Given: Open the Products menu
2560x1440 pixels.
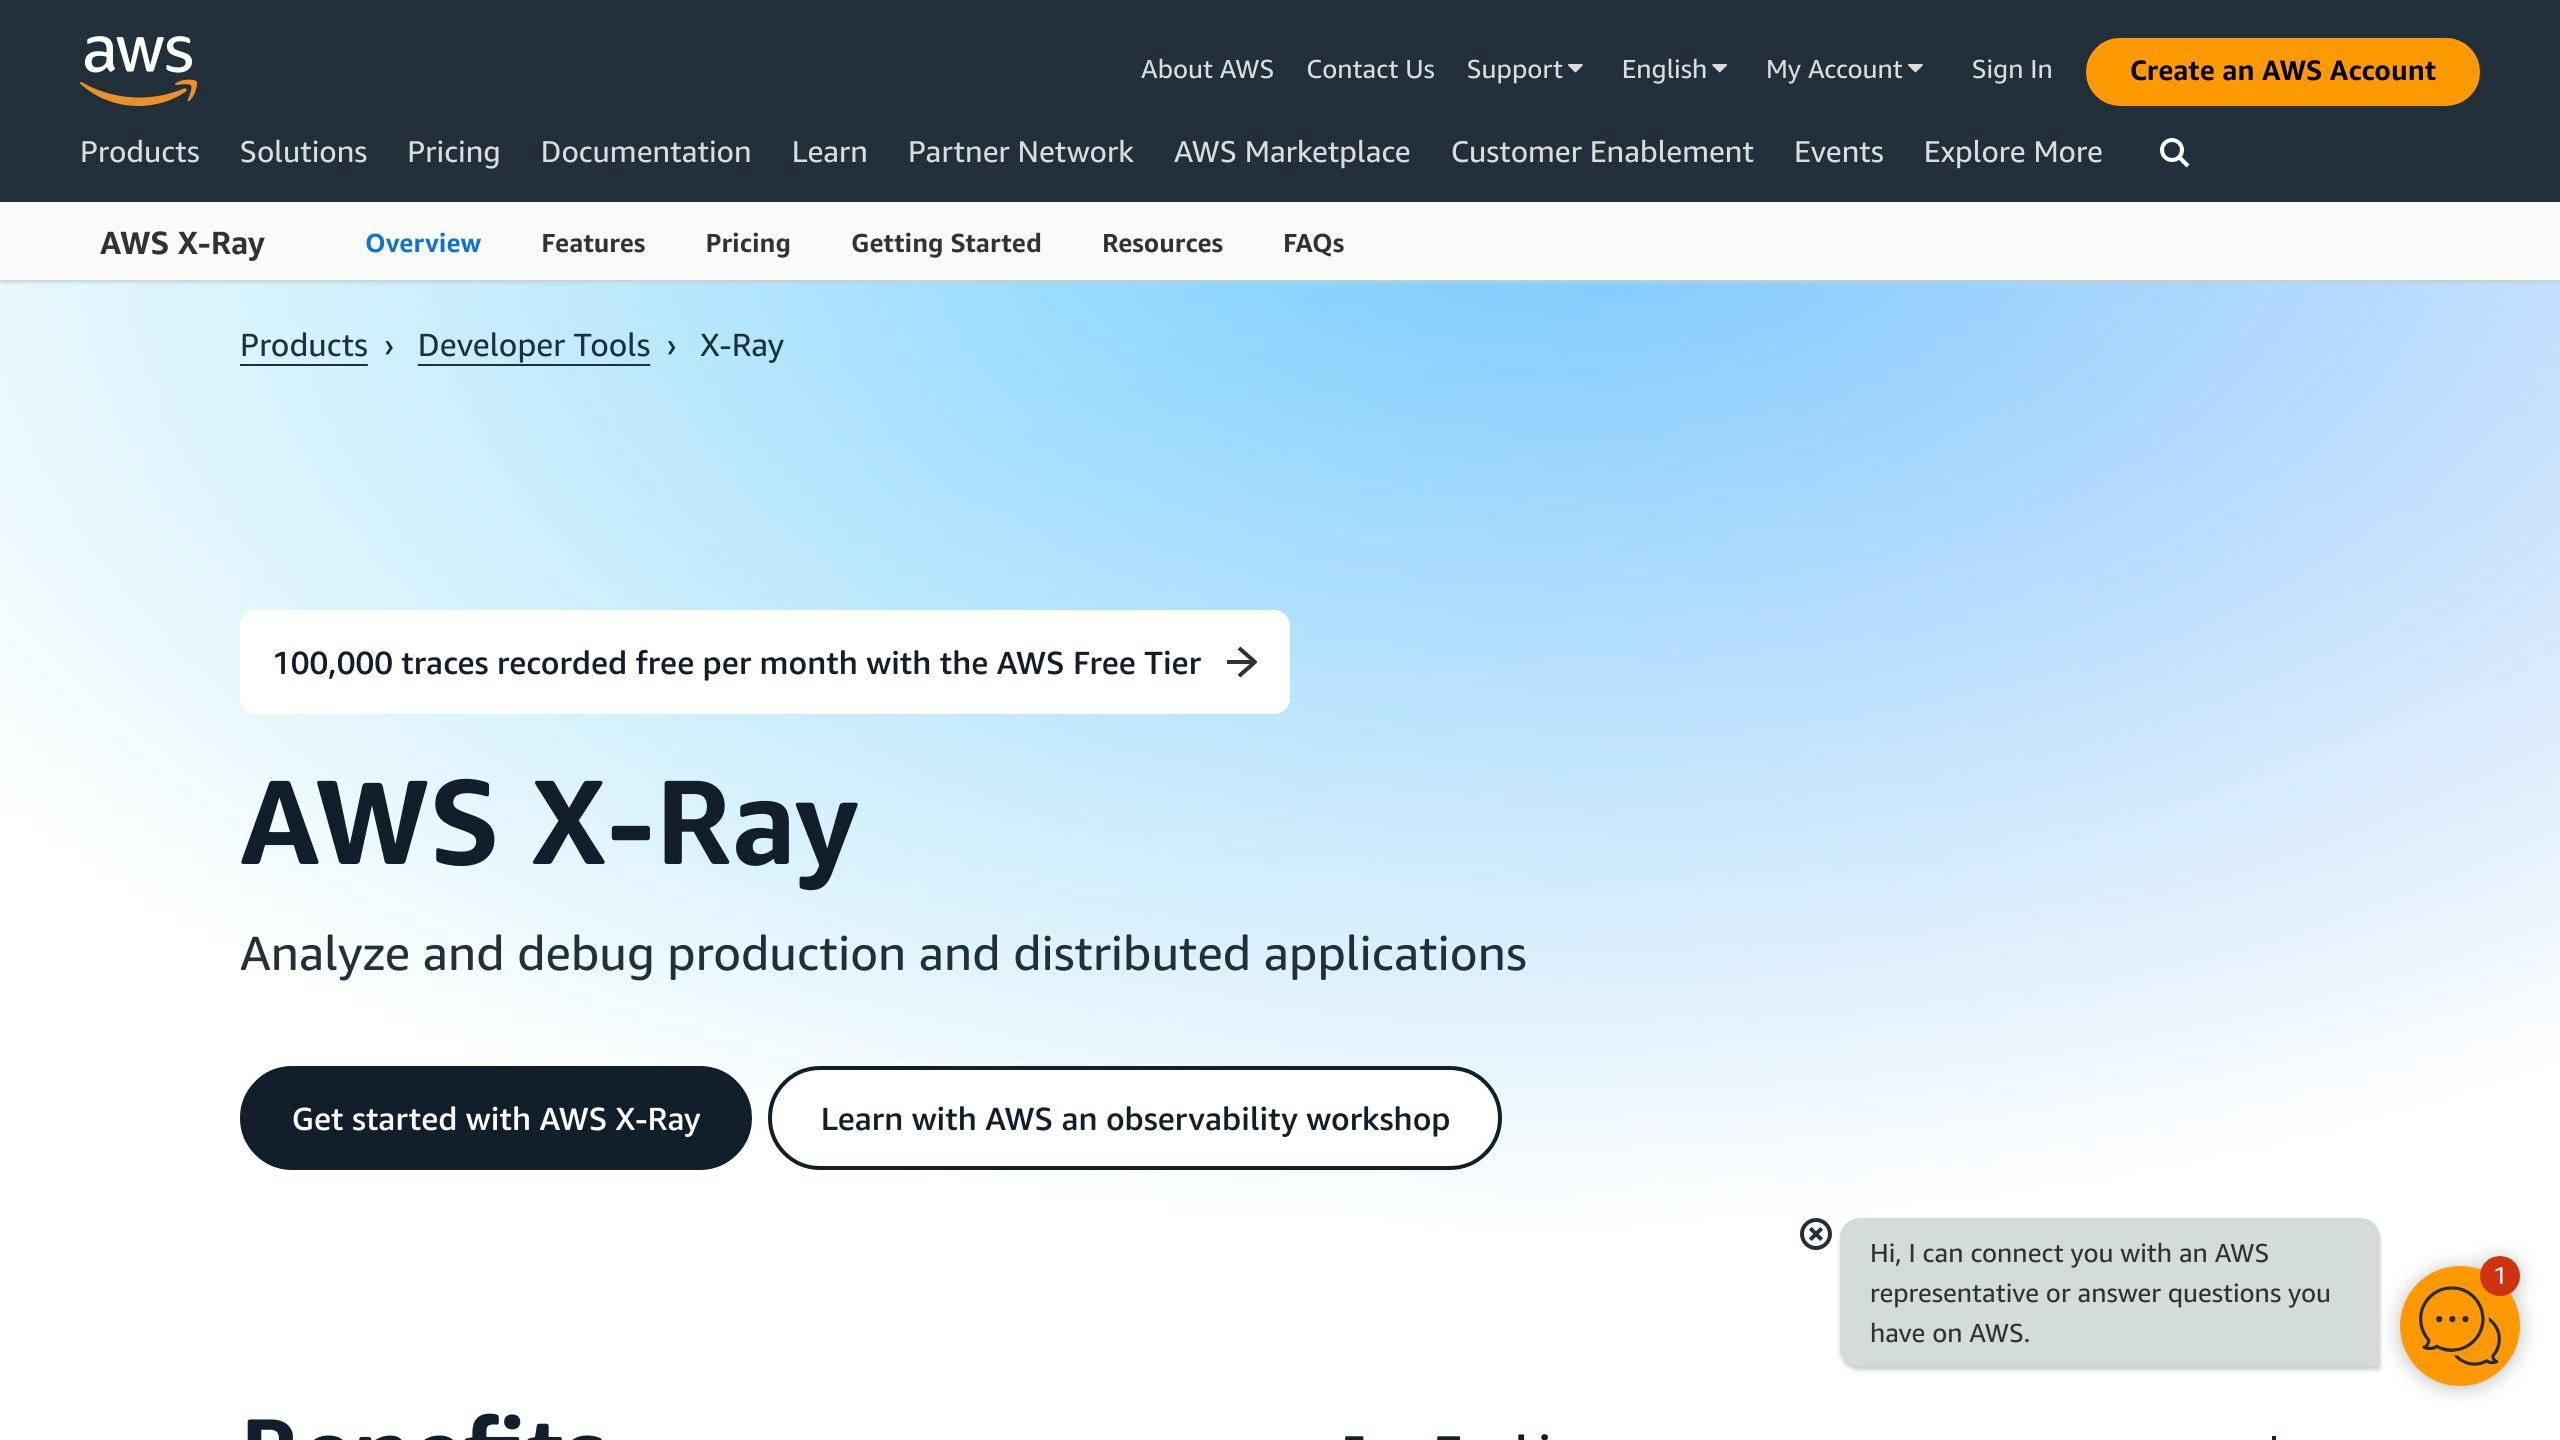Looking at the screenshot, I should 140,152.
